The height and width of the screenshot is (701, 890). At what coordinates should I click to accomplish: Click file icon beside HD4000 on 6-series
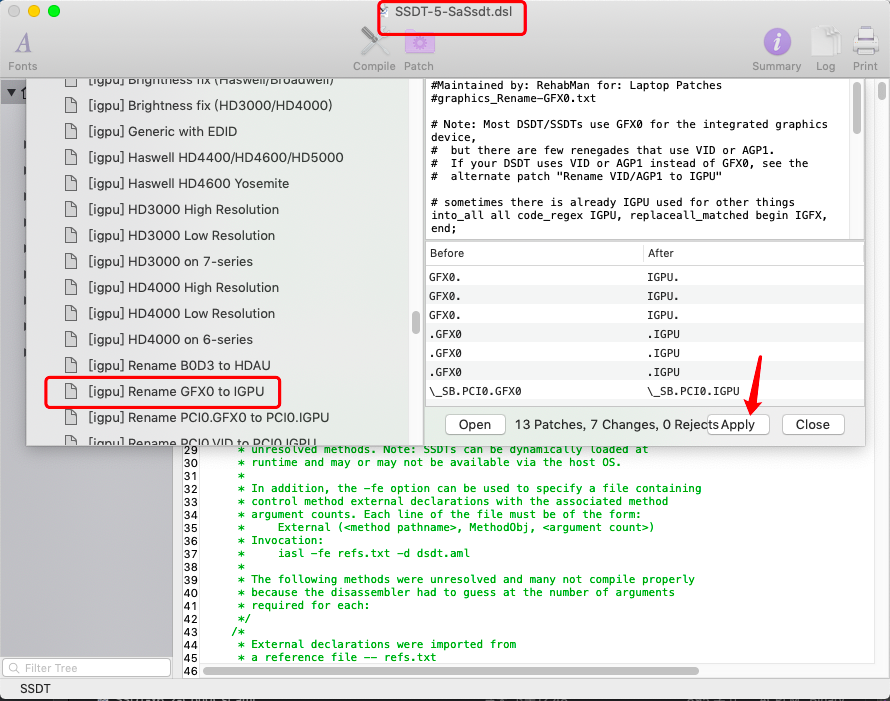71,339
